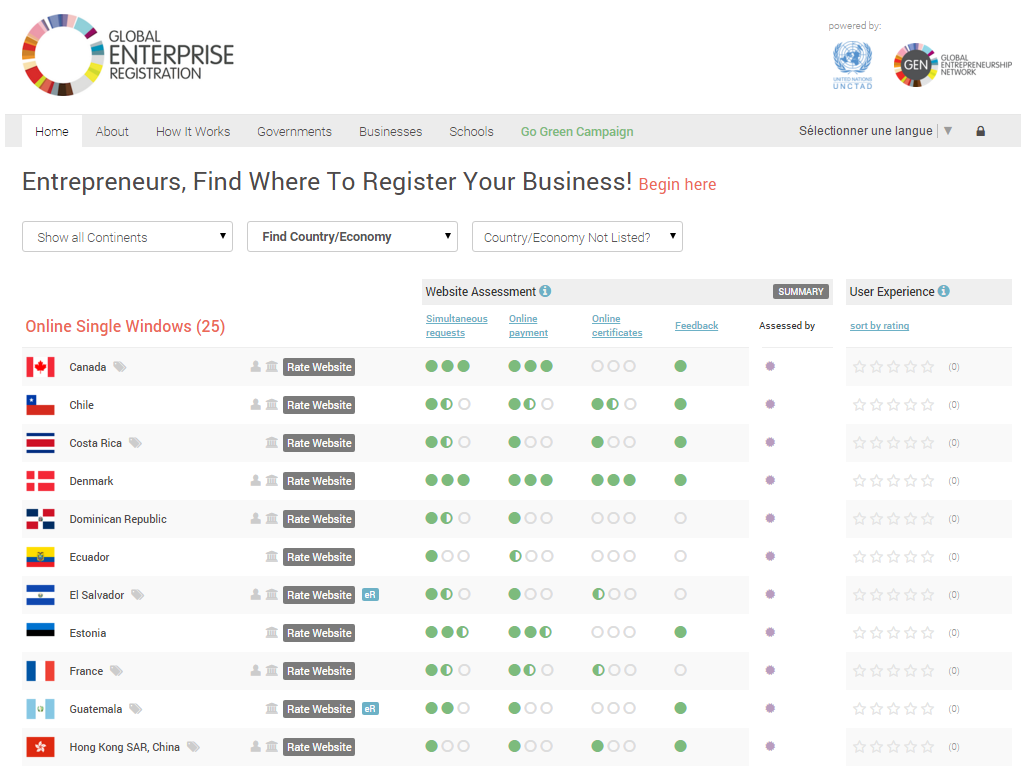Click the UNCTAD logo in the header
The height and width of the screenshot is (772, 1026).
point(852,65)
